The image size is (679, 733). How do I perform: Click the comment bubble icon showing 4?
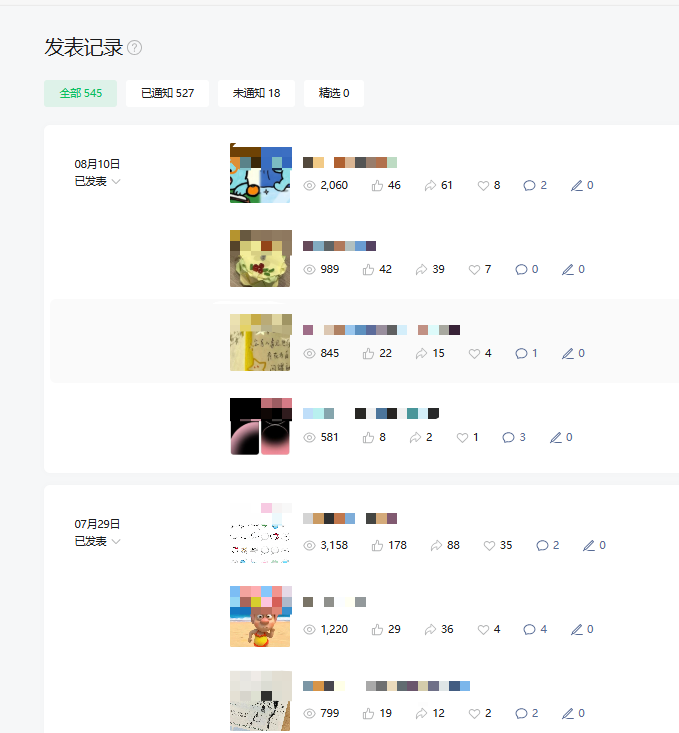pos(529,630)
